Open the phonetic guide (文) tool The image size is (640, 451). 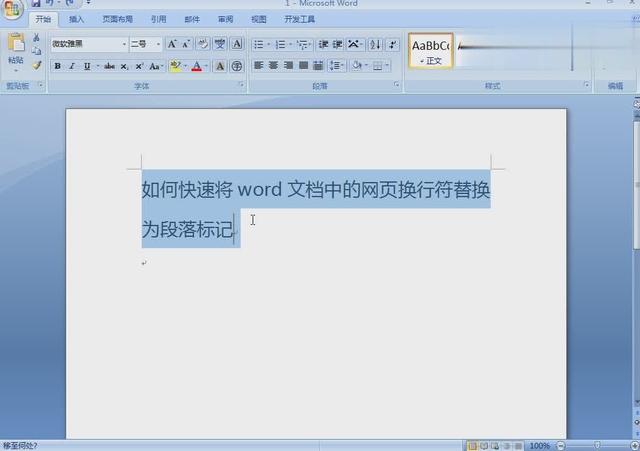[220, 44]
